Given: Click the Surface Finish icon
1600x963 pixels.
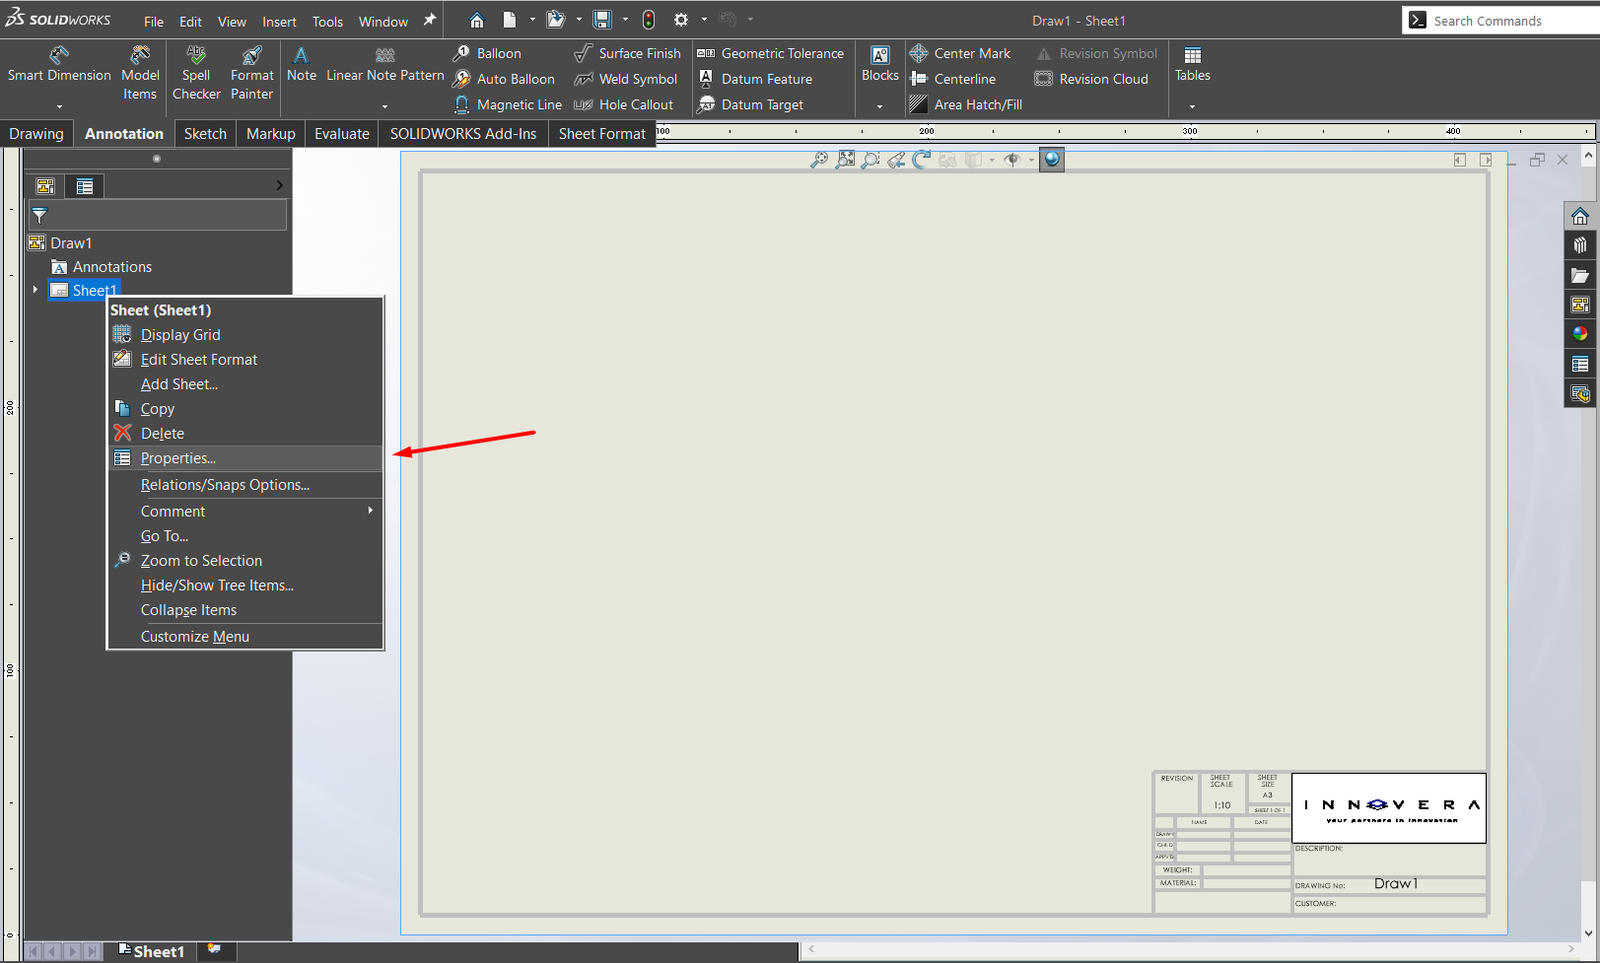Looking at the screenshot, I should [x=584, y=53].
